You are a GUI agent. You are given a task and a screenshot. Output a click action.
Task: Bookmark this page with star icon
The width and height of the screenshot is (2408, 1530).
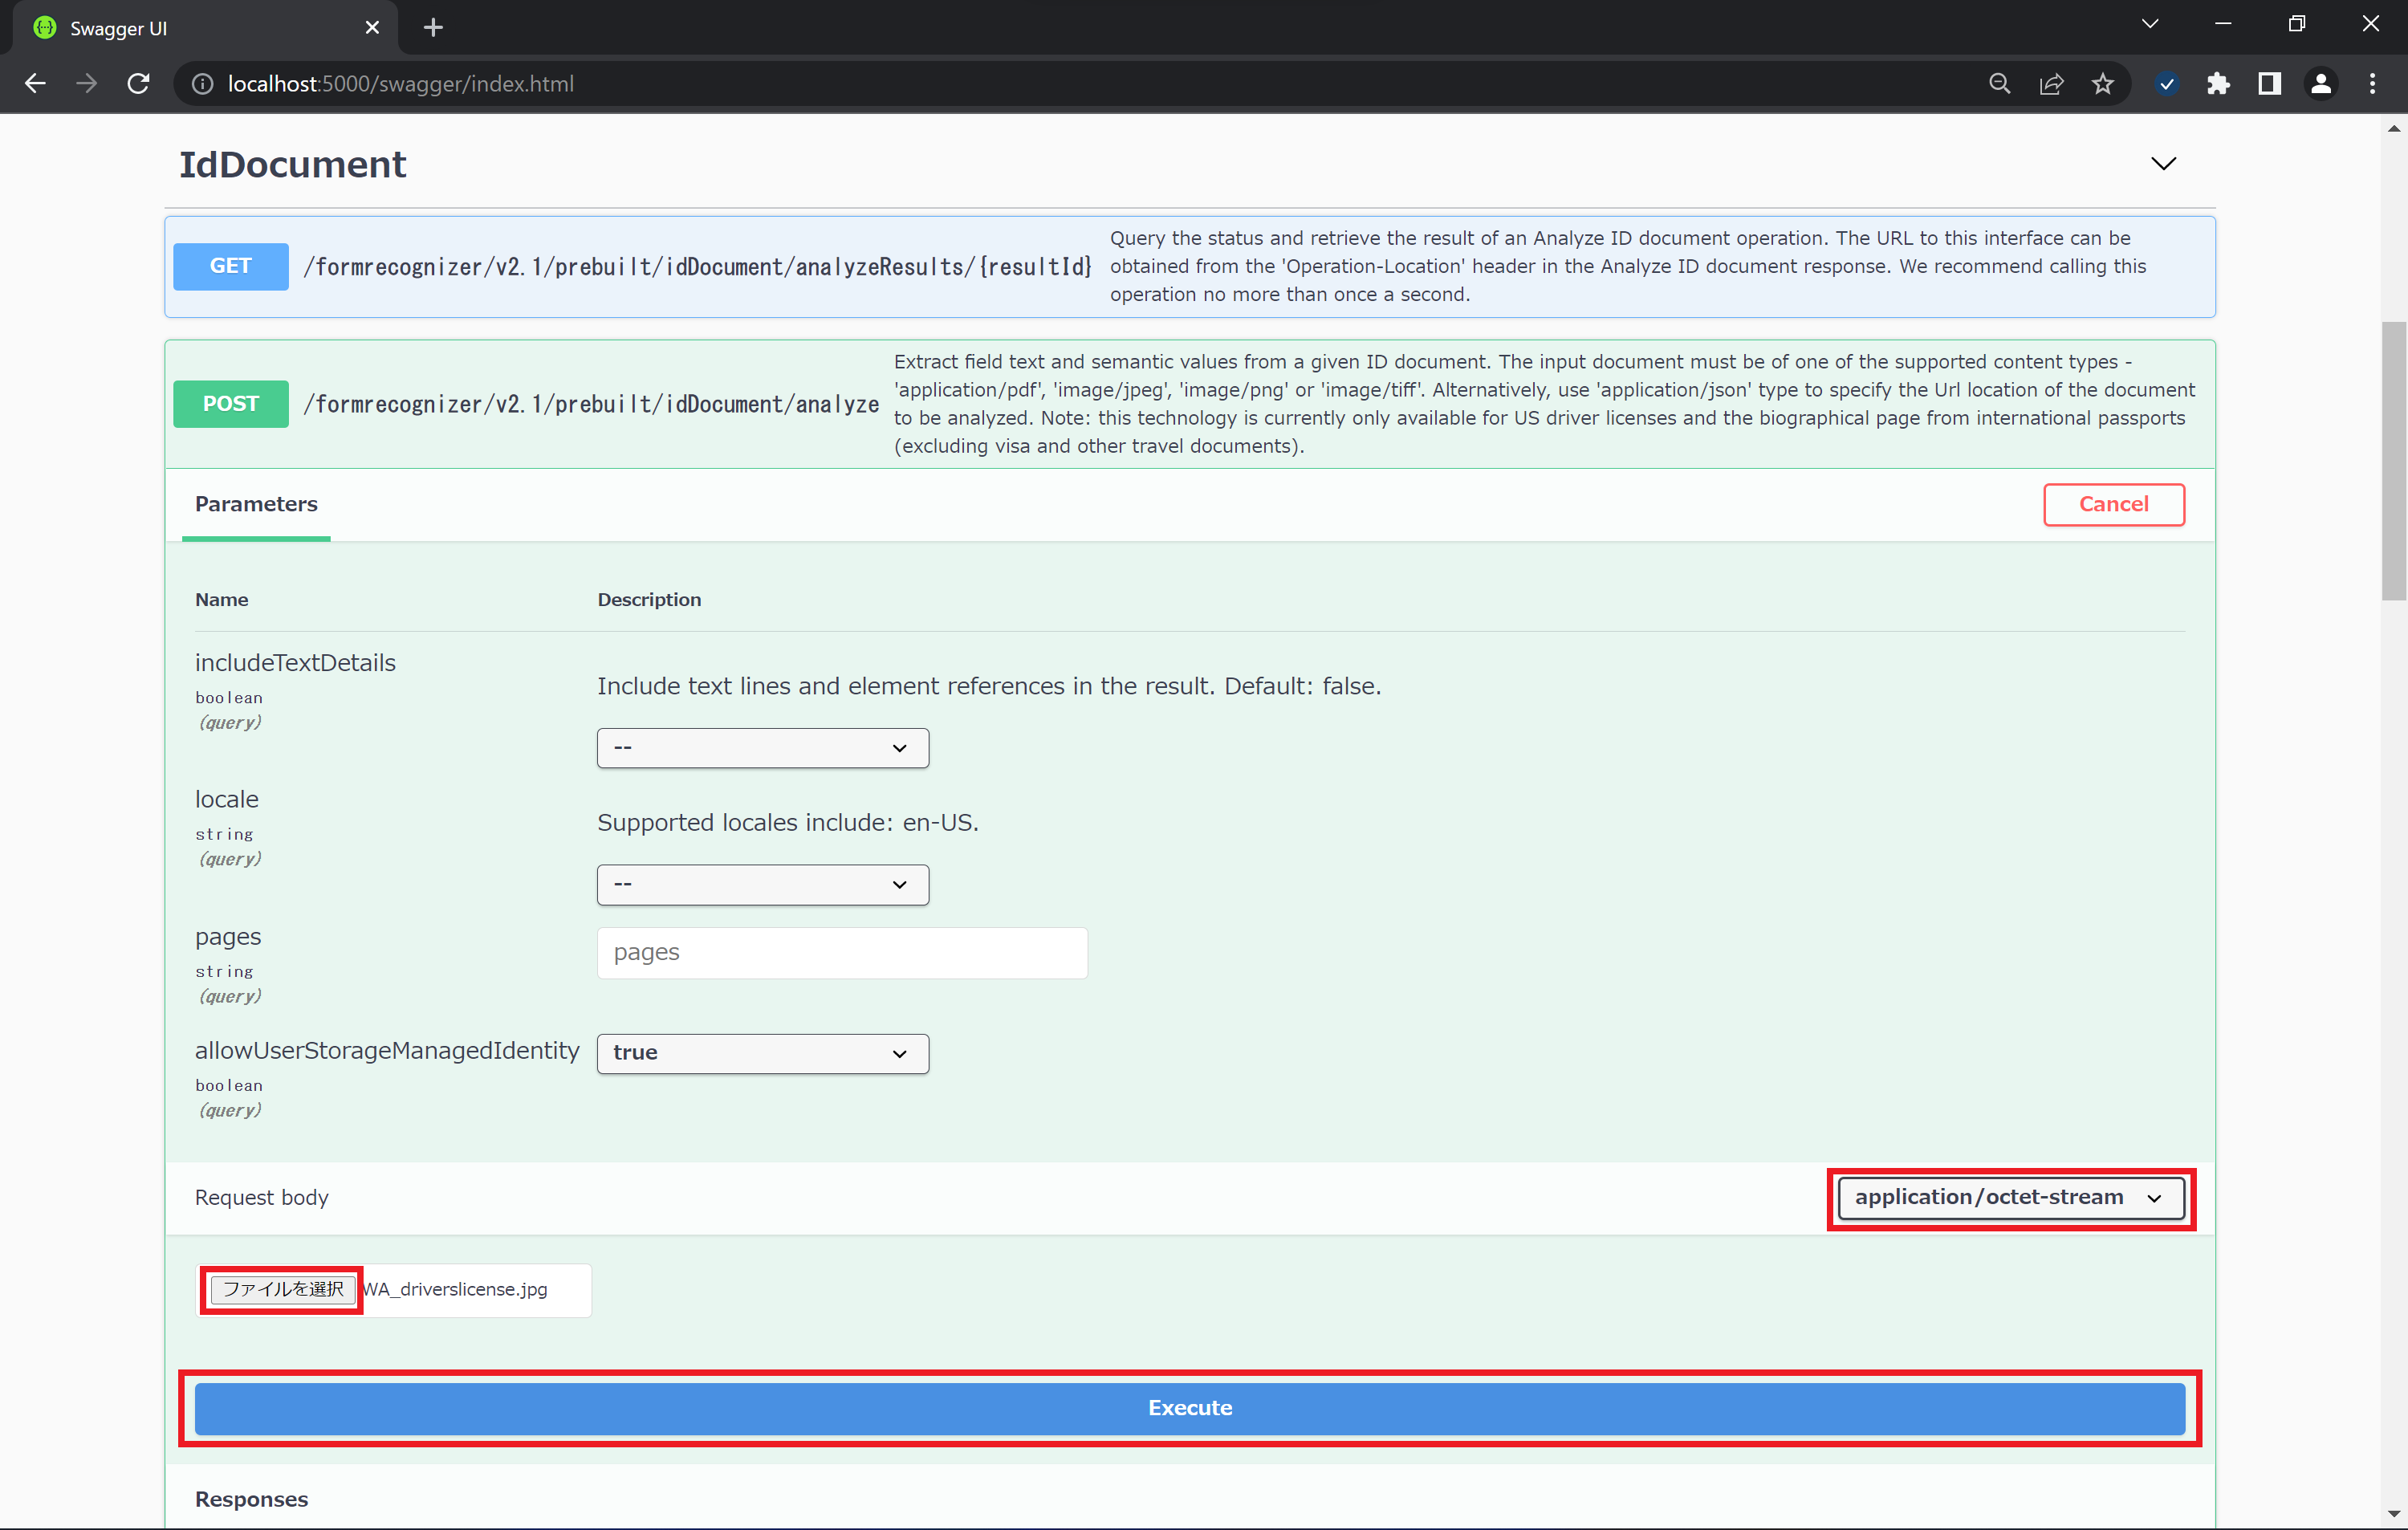click(x=2103, y=84)
